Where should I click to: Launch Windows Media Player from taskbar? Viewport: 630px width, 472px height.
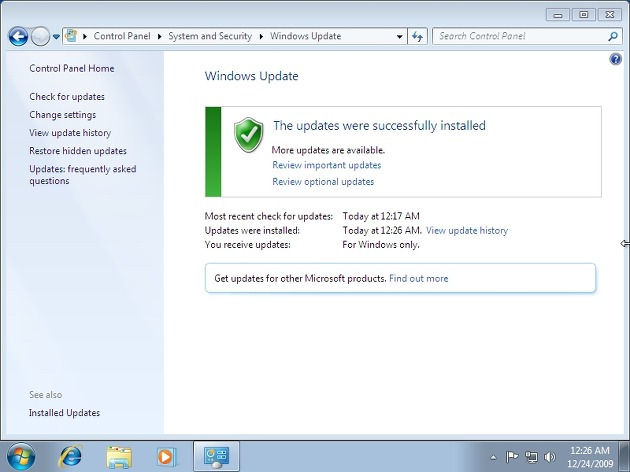[x=167, y=457]
